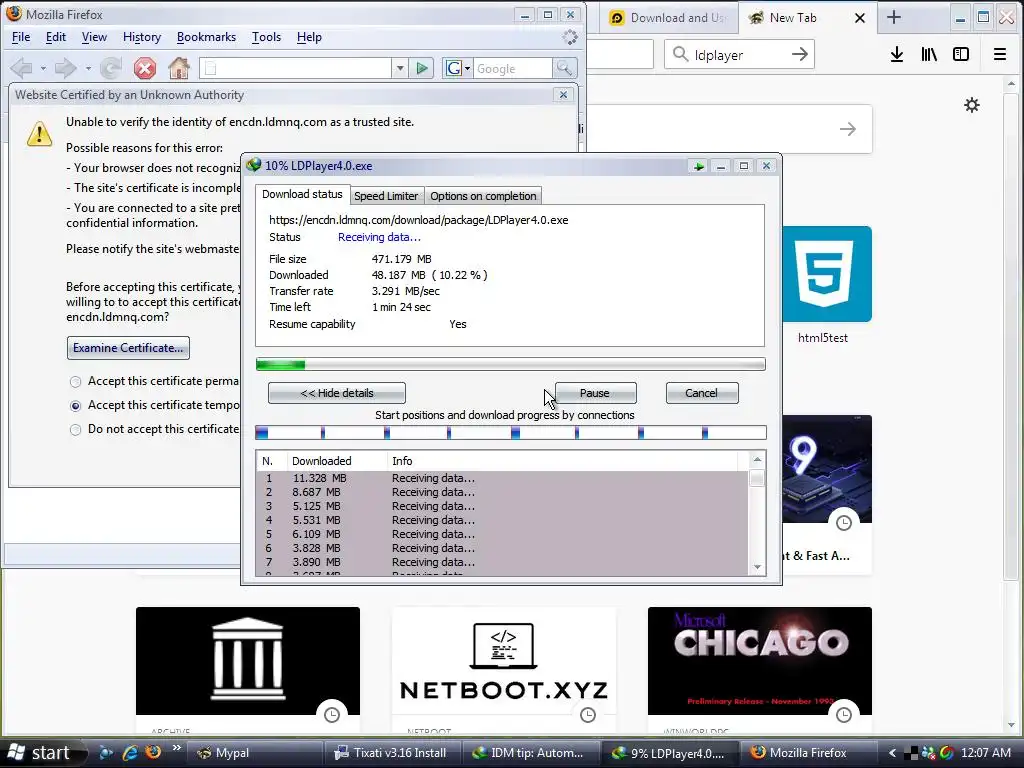Viewport: 1024px width, 768px height.
Task: Click the search go arrow beside ldplayer
Action: coord(800,54)
